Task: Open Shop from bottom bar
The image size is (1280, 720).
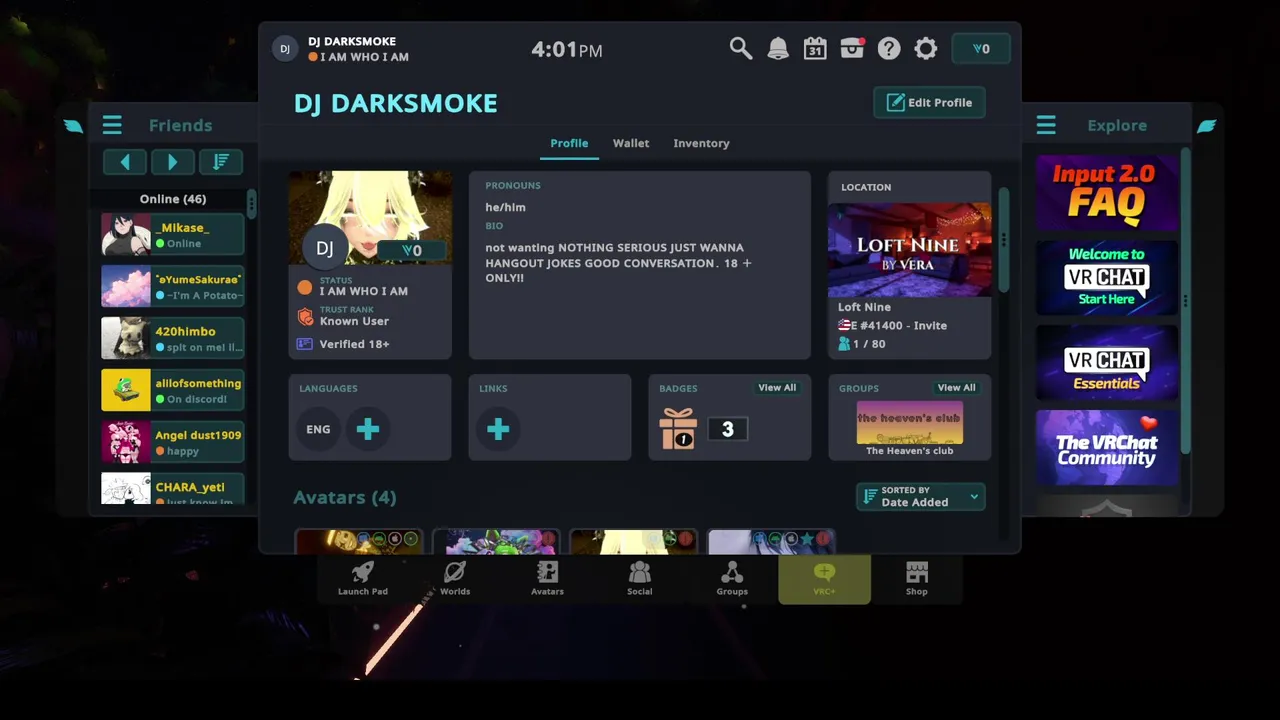Action: pos(917,579)
